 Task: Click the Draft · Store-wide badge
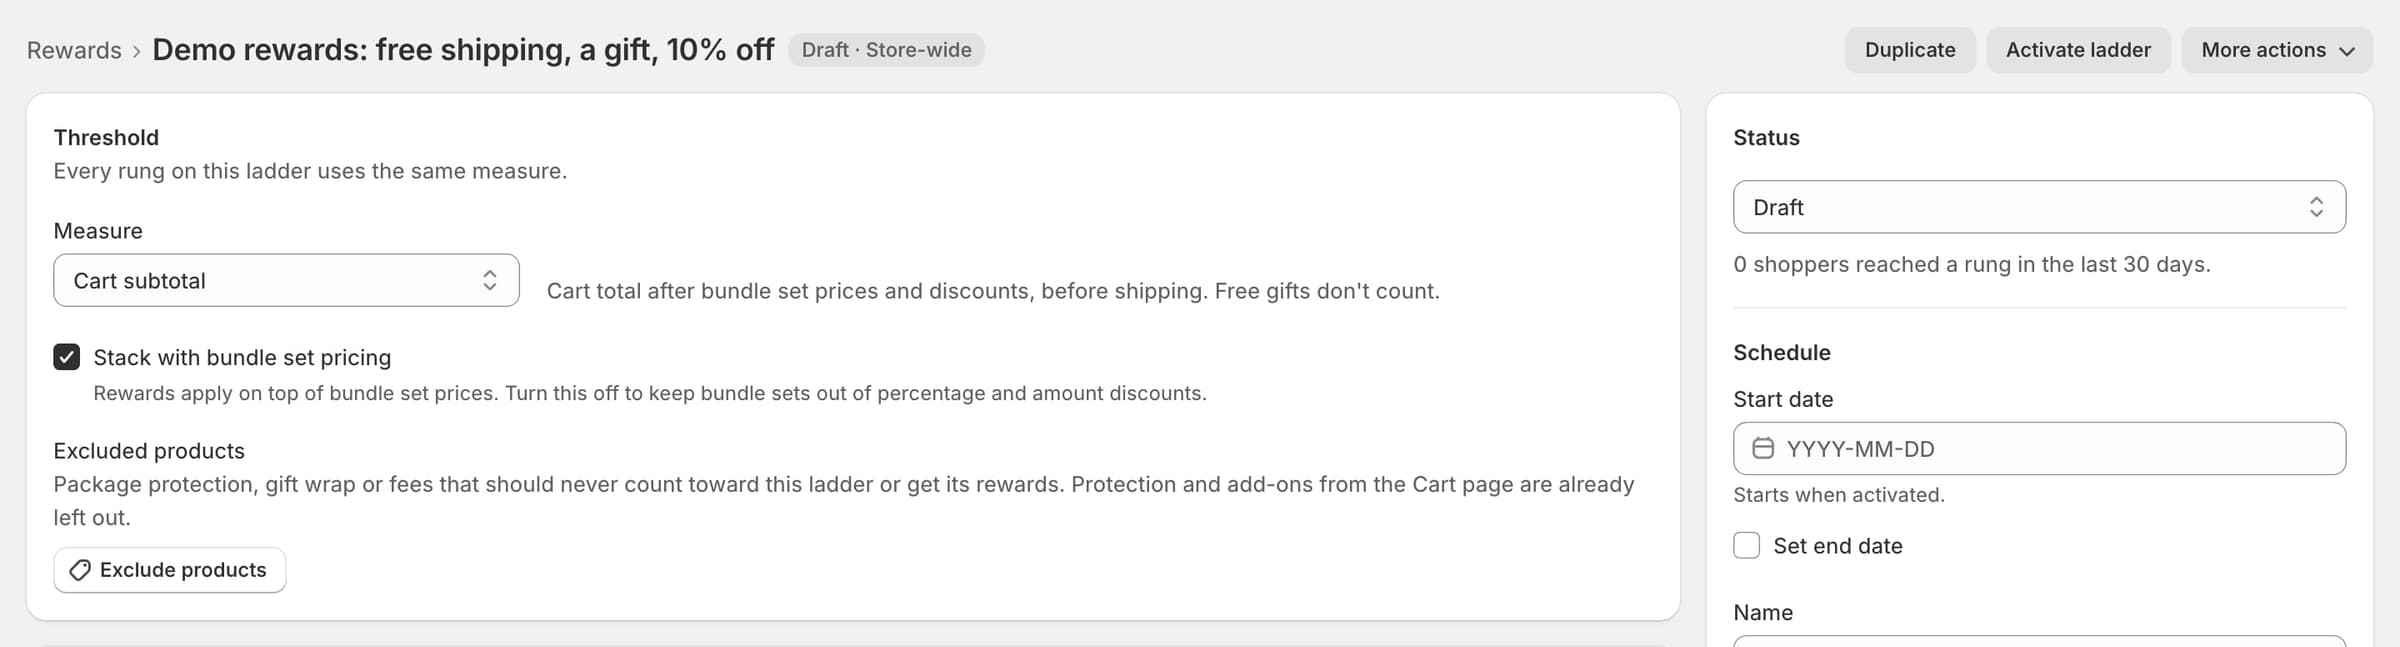886,50
